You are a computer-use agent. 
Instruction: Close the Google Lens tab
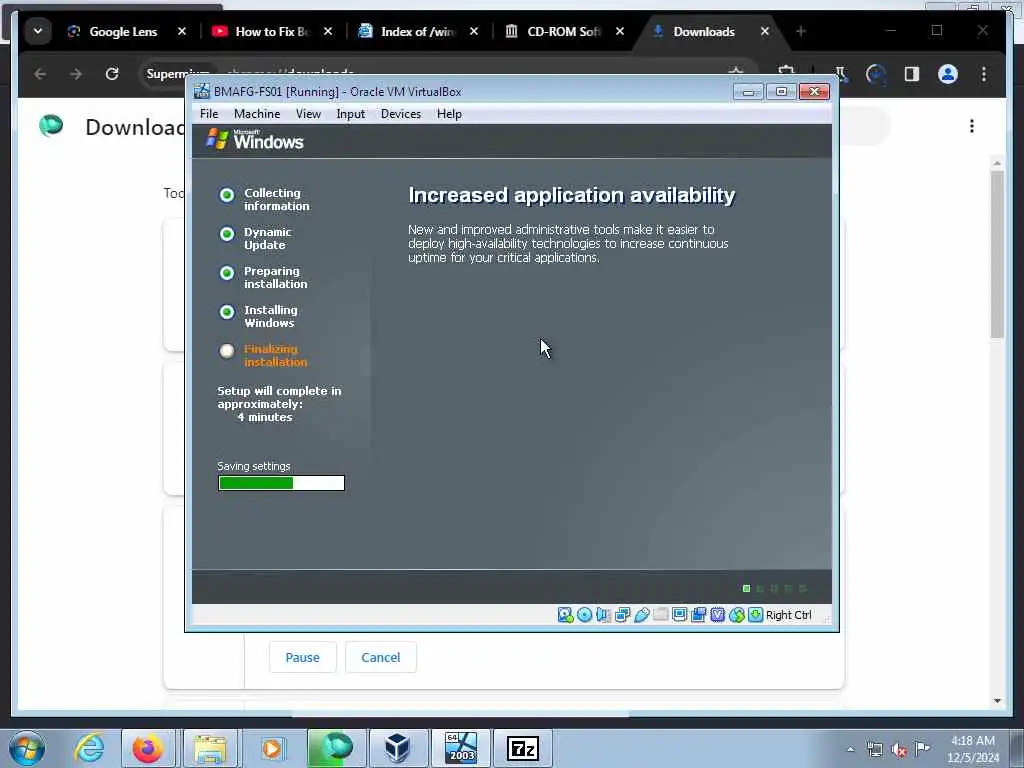[x=182, y=31]
